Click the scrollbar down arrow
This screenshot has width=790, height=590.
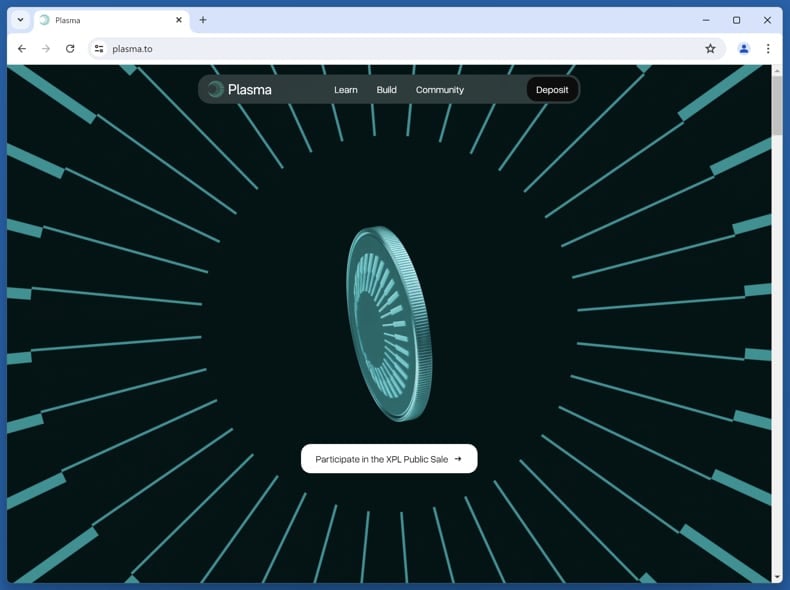click(776, 577)
